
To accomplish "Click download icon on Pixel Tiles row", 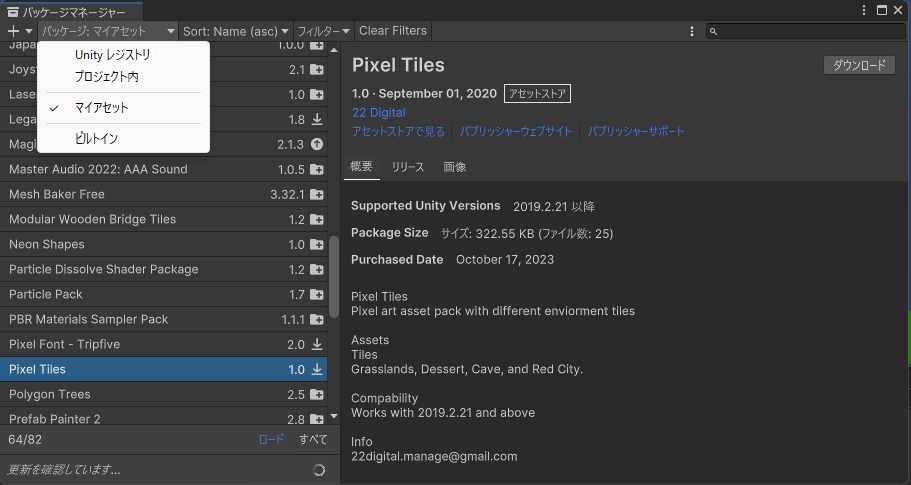I will tap(317, 369).
